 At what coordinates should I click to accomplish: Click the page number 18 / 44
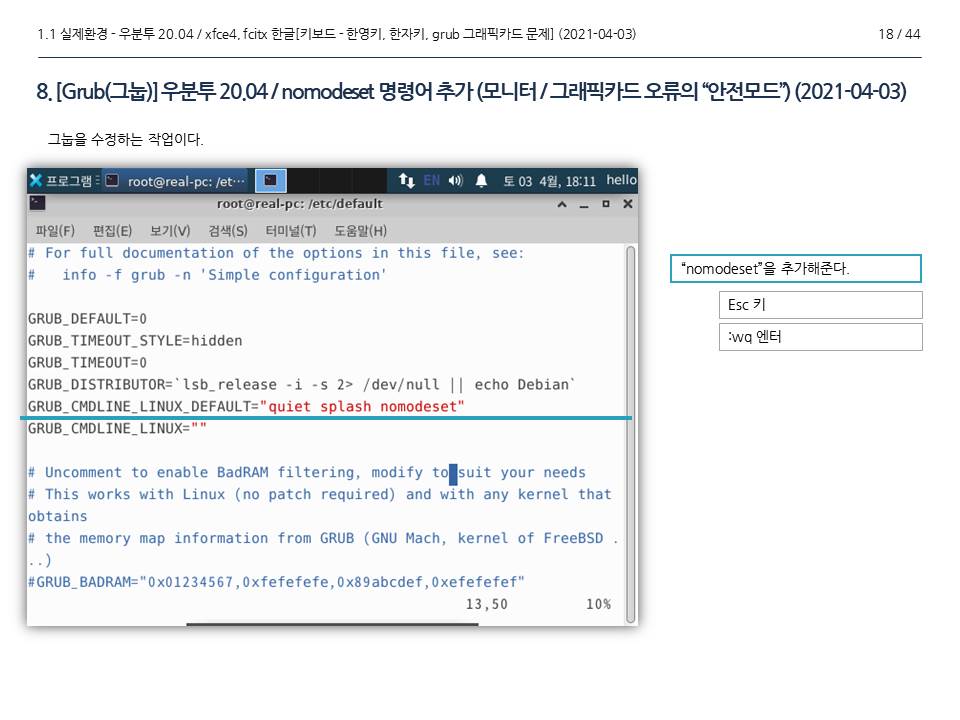pyautogui.click(x=899, y=34)
